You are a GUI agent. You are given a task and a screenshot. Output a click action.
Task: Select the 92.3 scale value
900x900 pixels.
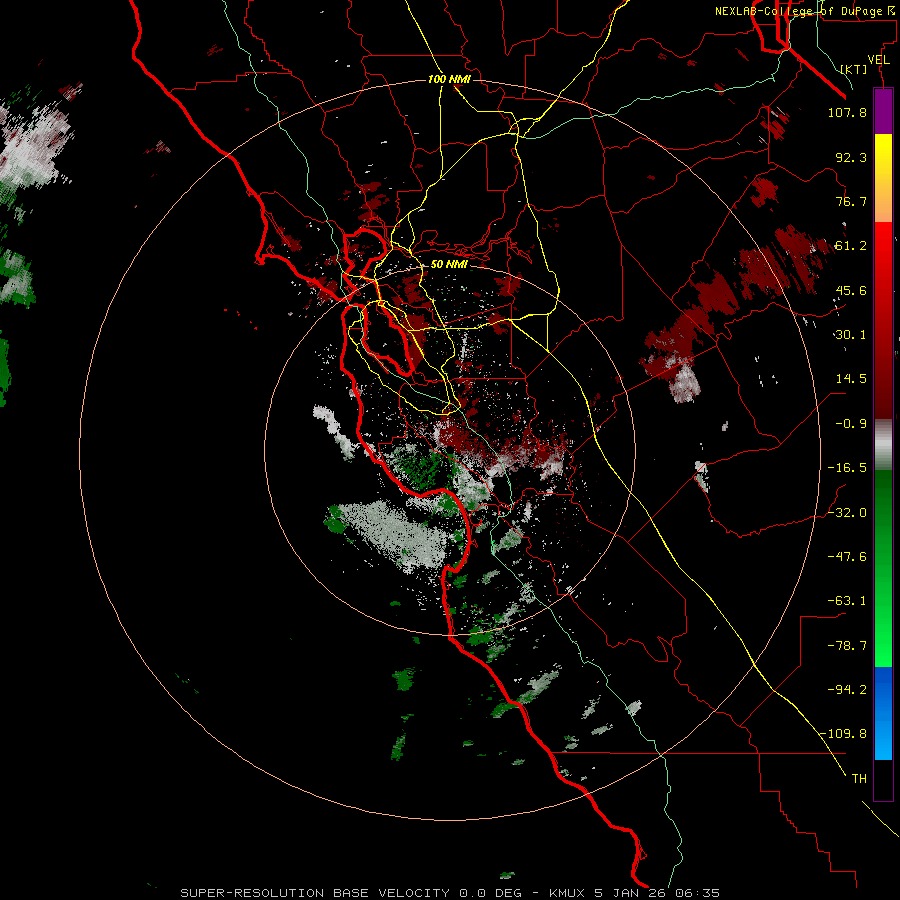(x=851, y=157)
